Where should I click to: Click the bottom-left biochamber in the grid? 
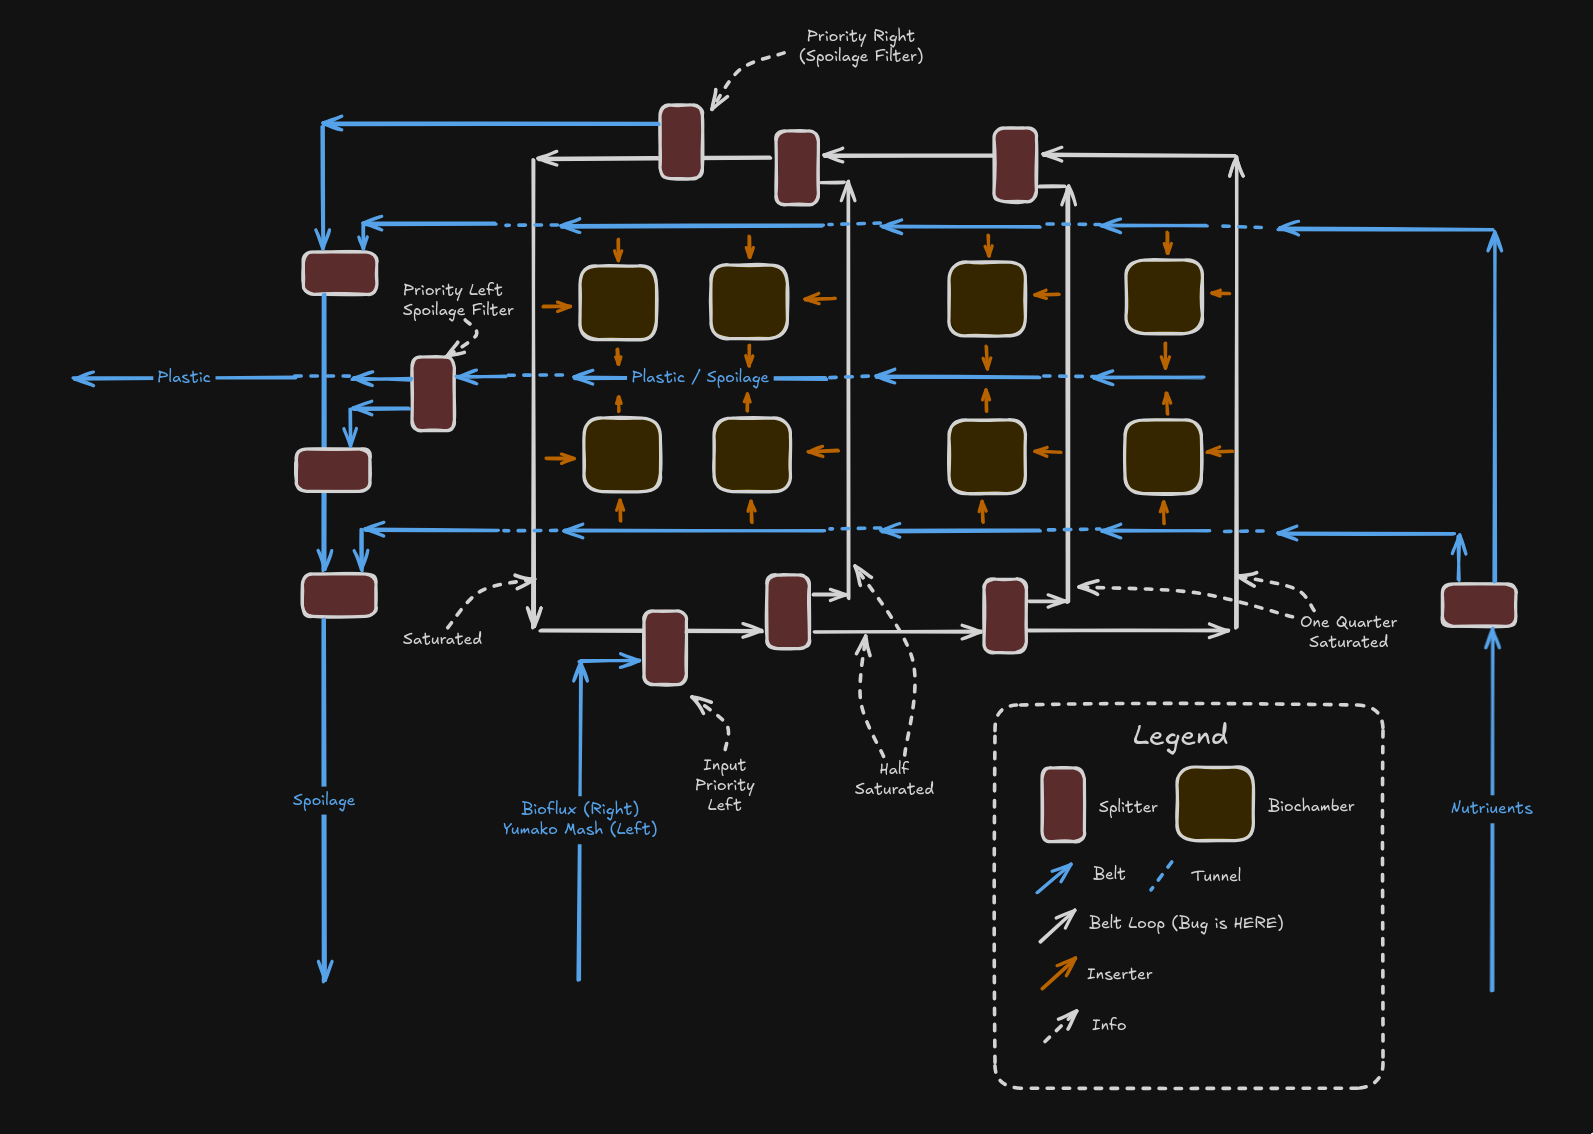[x=622, y=455]
